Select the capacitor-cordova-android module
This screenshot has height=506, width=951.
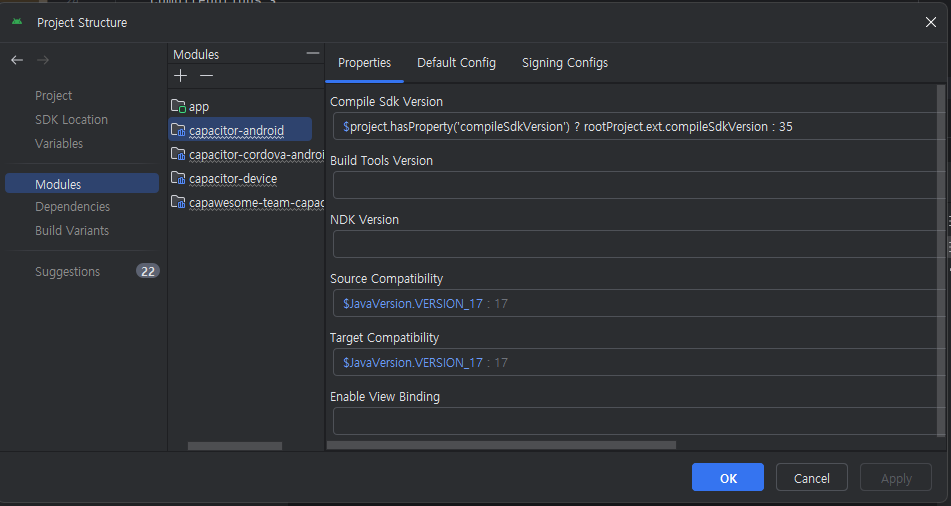pos(257,155)
